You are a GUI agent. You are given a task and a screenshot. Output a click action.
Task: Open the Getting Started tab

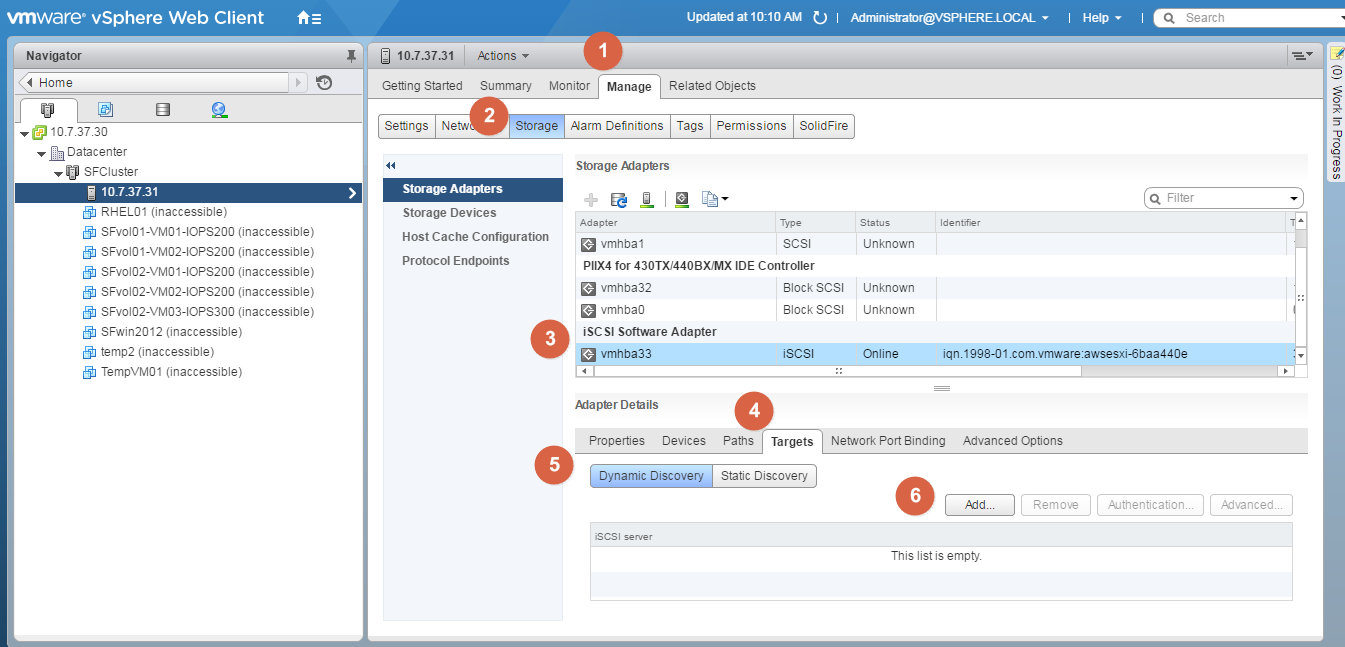pos(422,86)
